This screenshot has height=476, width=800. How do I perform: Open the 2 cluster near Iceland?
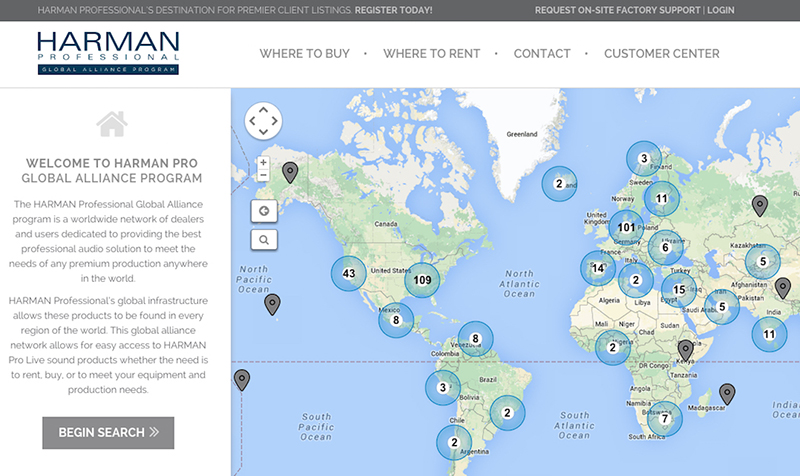559,184
